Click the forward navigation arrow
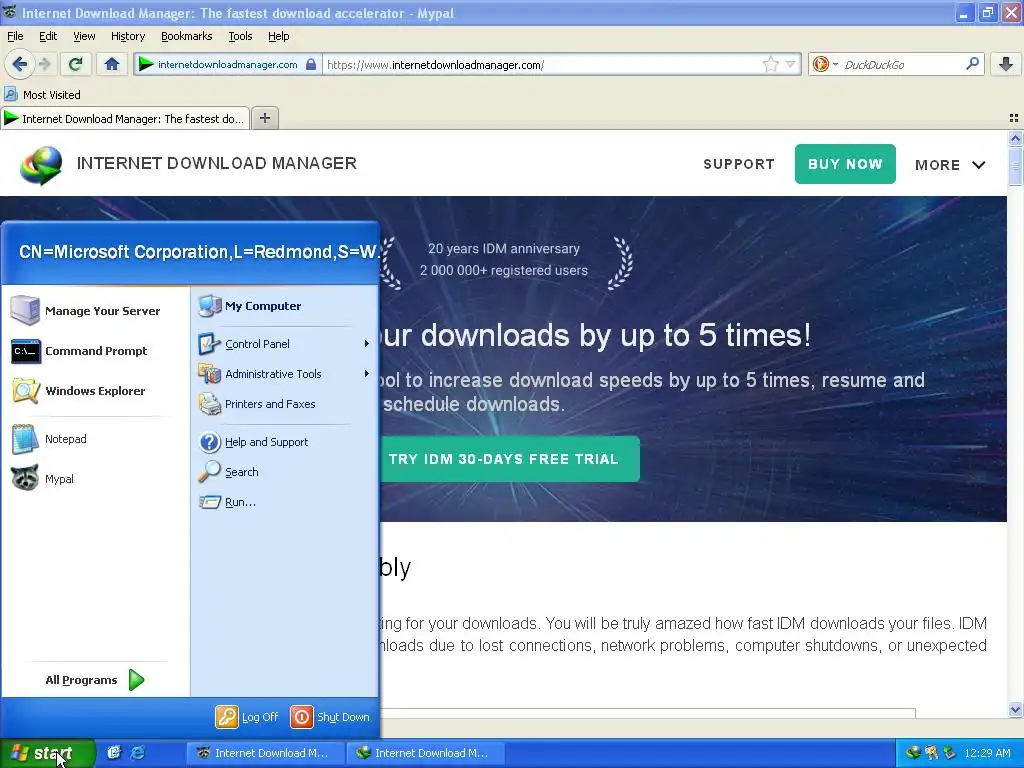The height and width of the screenshot is (768, 1024). coord(44,64)
